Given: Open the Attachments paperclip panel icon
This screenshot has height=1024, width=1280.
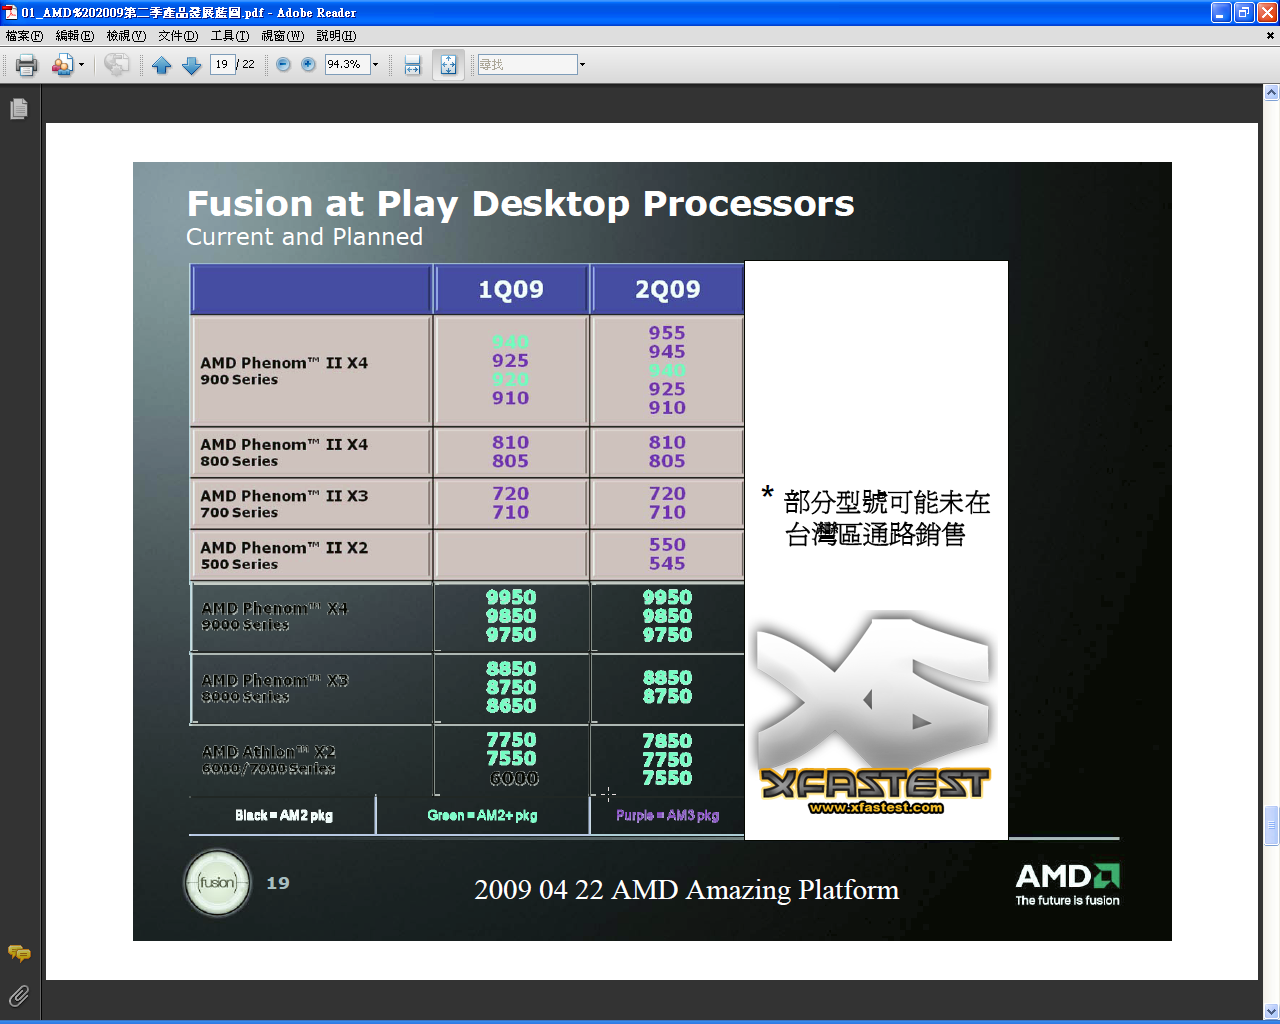Looking at the screenshot, I should point(19,995).
